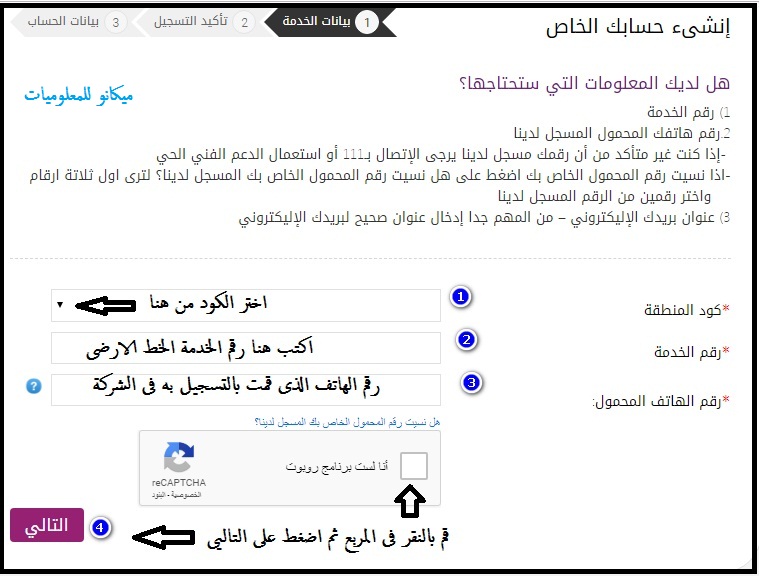Check the أنا لست برنامج روبوت checkbox
Image resolution: width=759 pixels, height=576 pixels.
pos(414,466)
